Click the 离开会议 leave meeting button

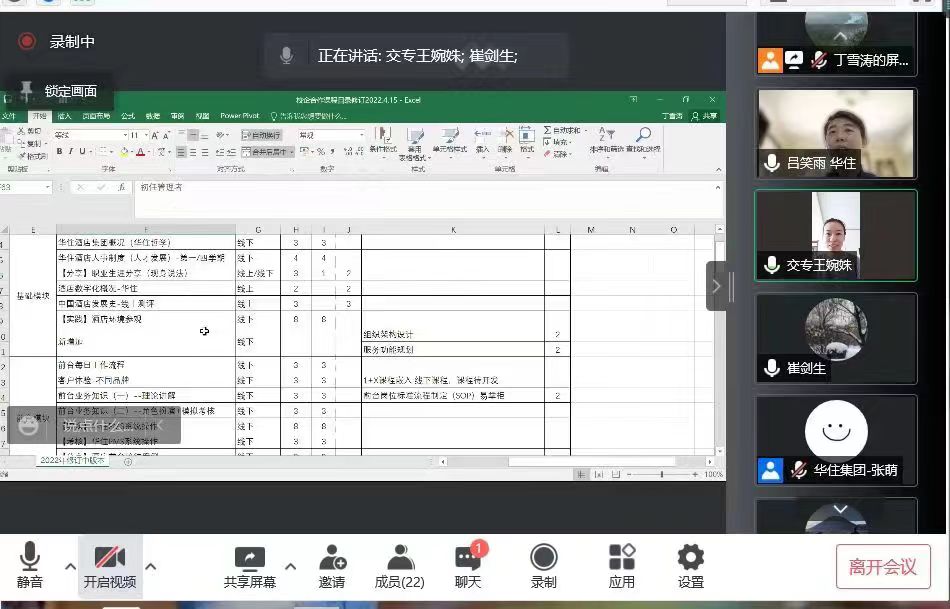click(883, 567)
